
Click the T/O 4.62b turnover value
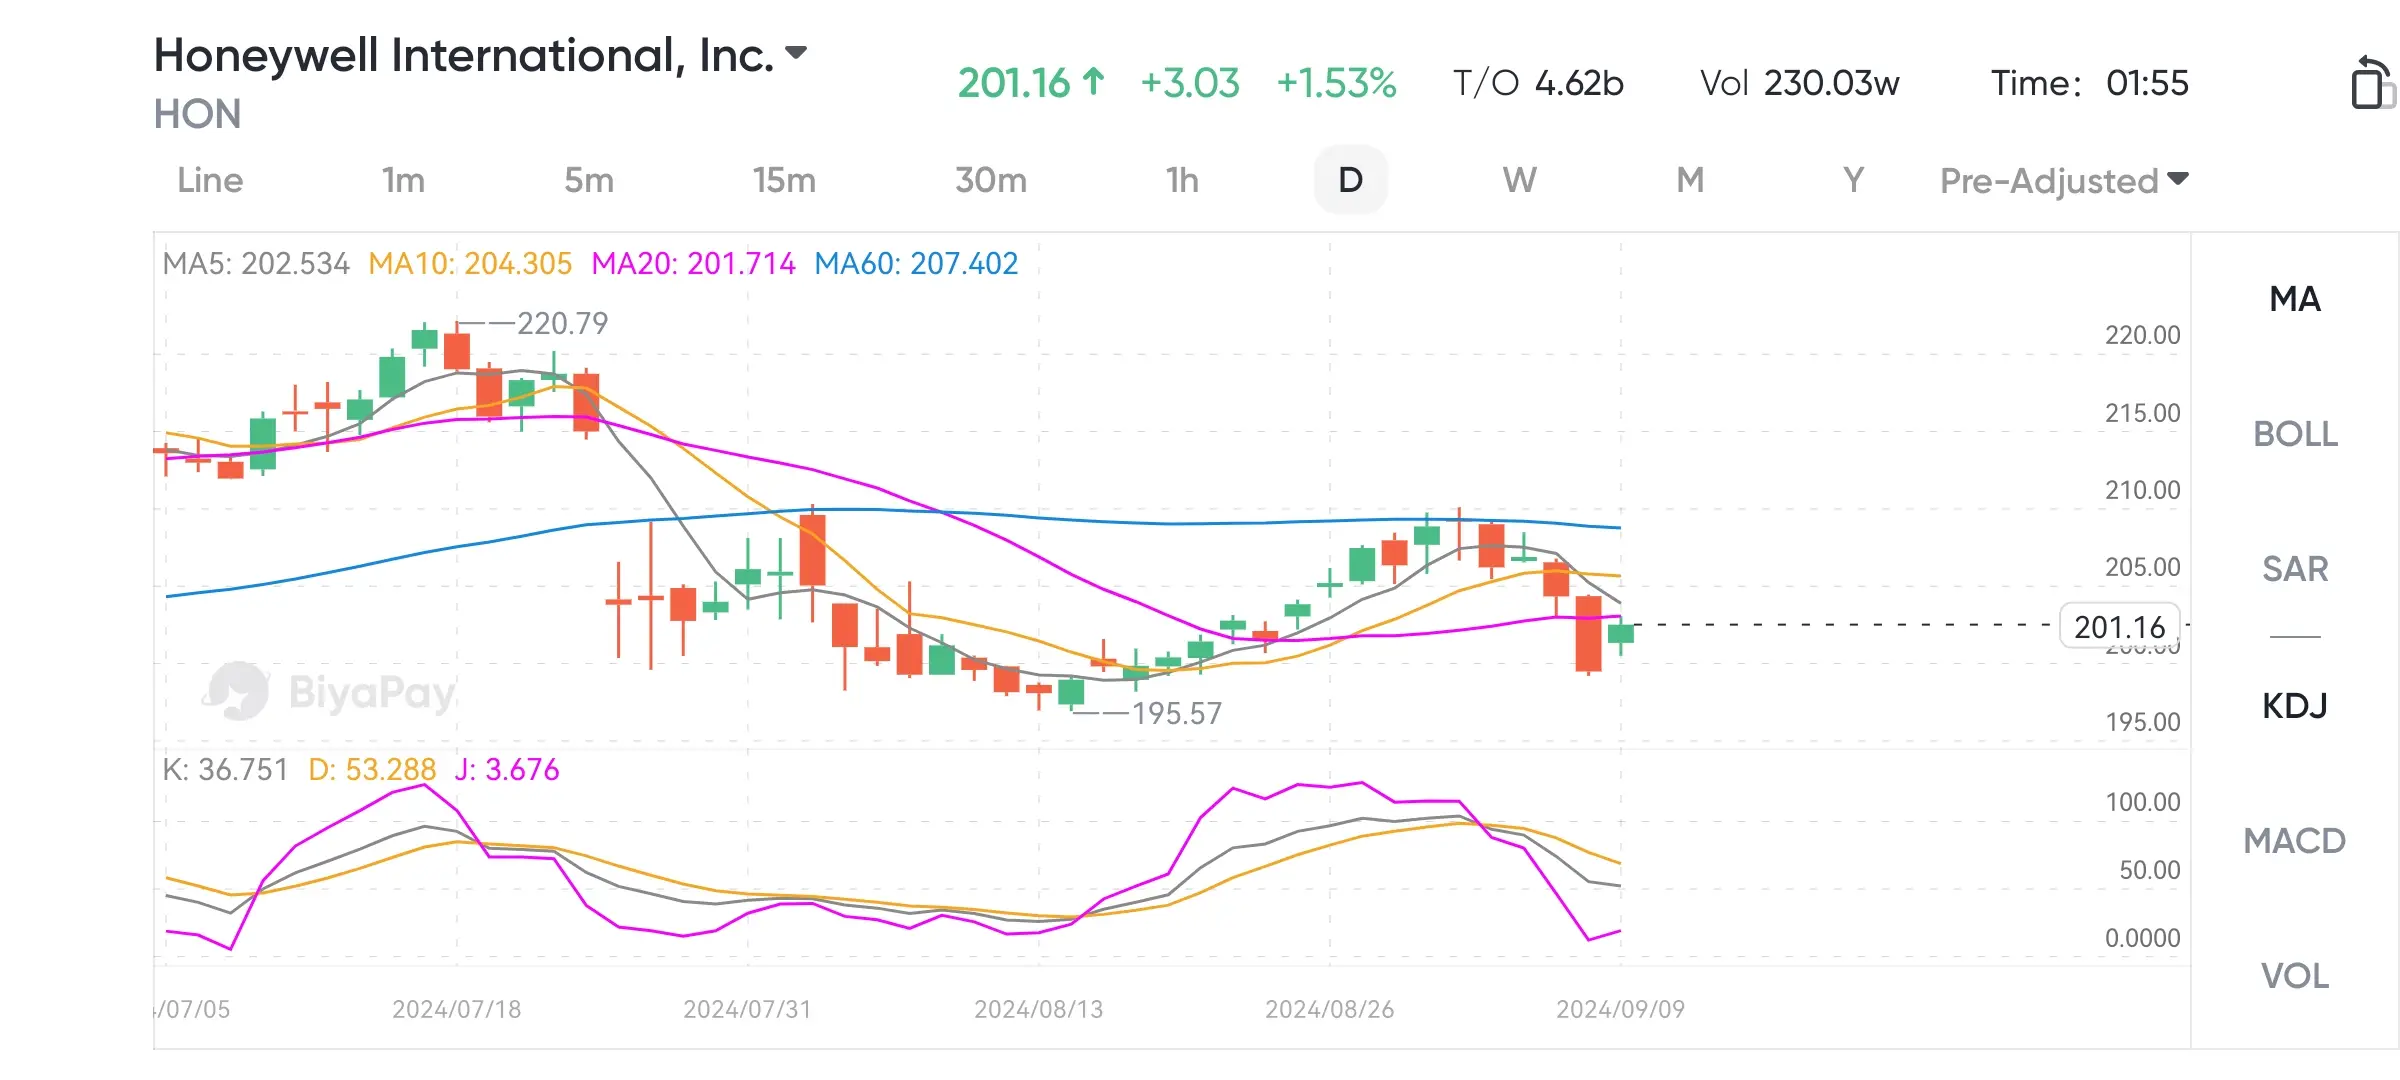pos(1538,83)
